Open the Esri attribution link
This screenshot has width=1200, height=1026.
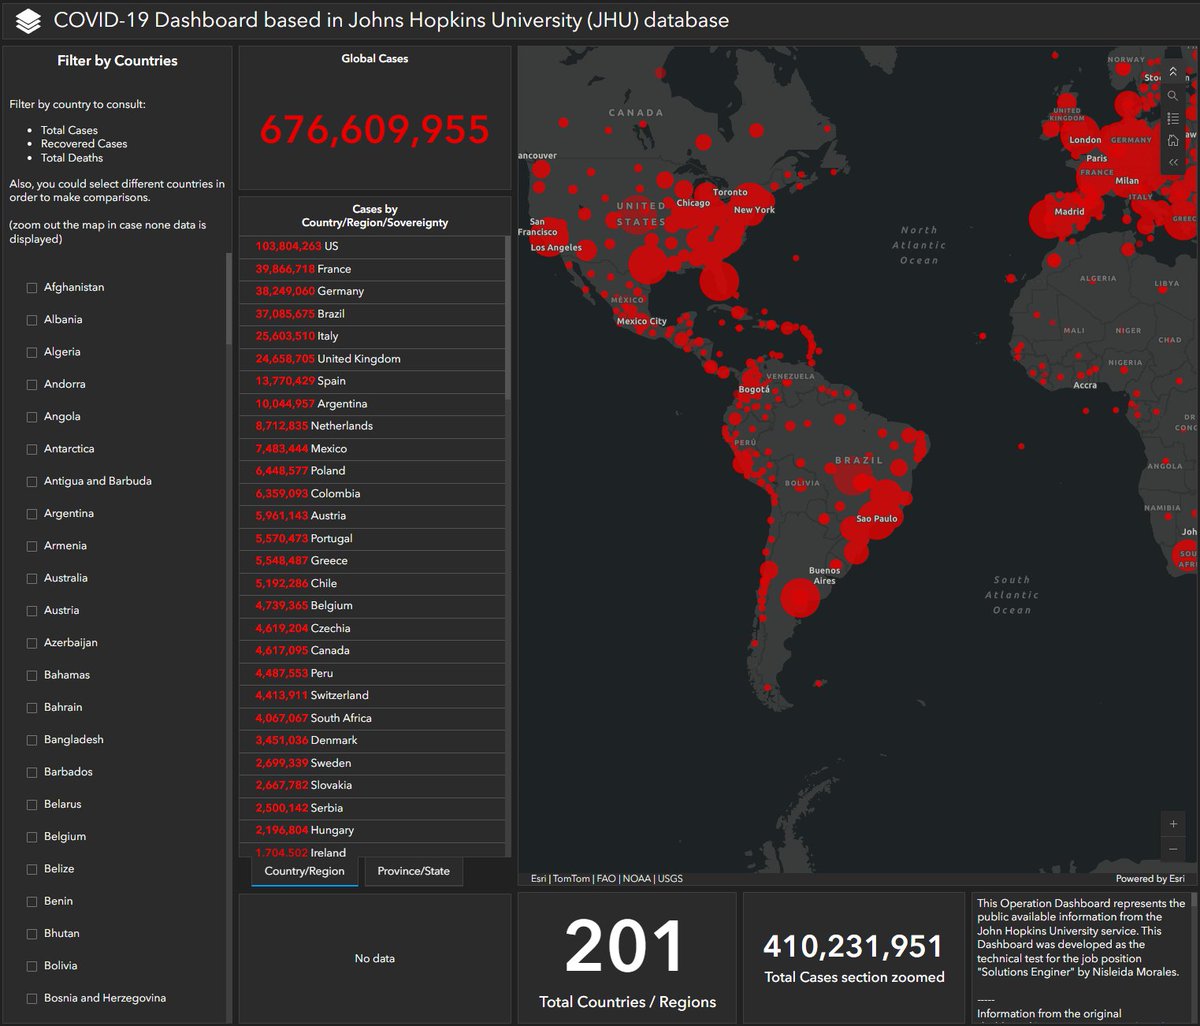click(538, 879)
